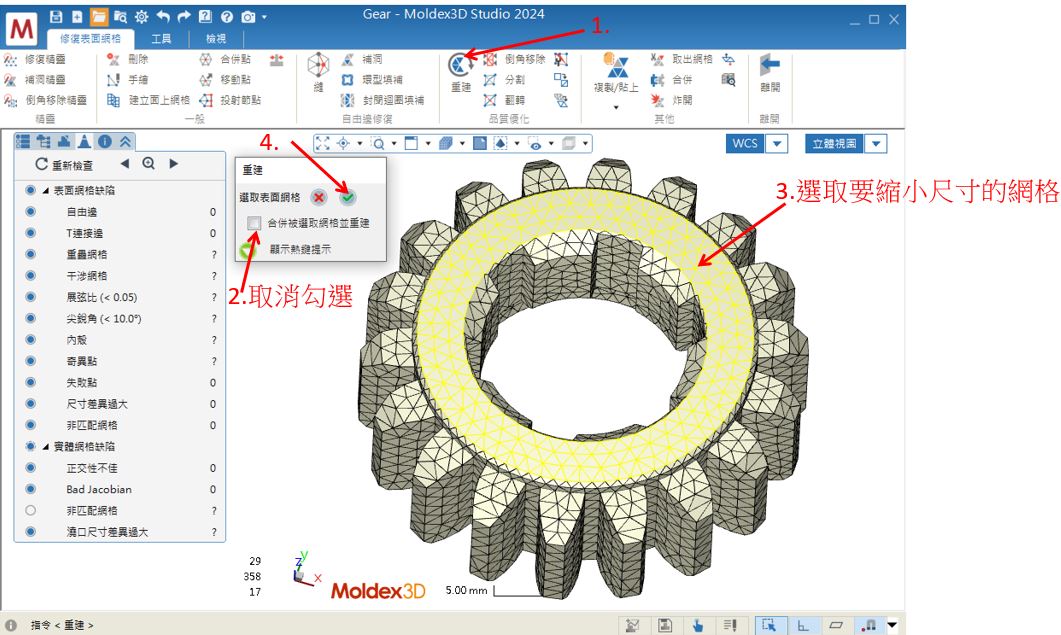This screenshot has width=1061, height=635.
Task: Open the settings gear in title bar
Action: pos(141,17)
